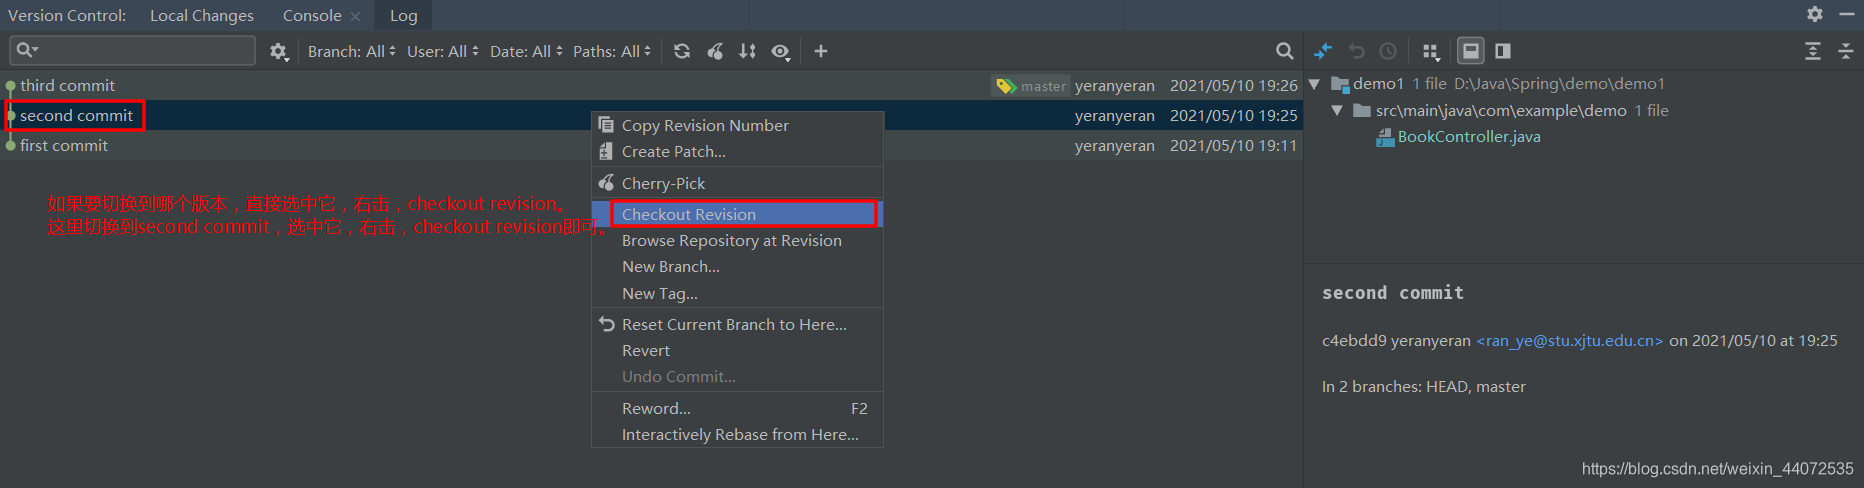The width and height of the screenshot is (1864, 488).
Task: Open a new log tab with plus
Action: point(821,51)
